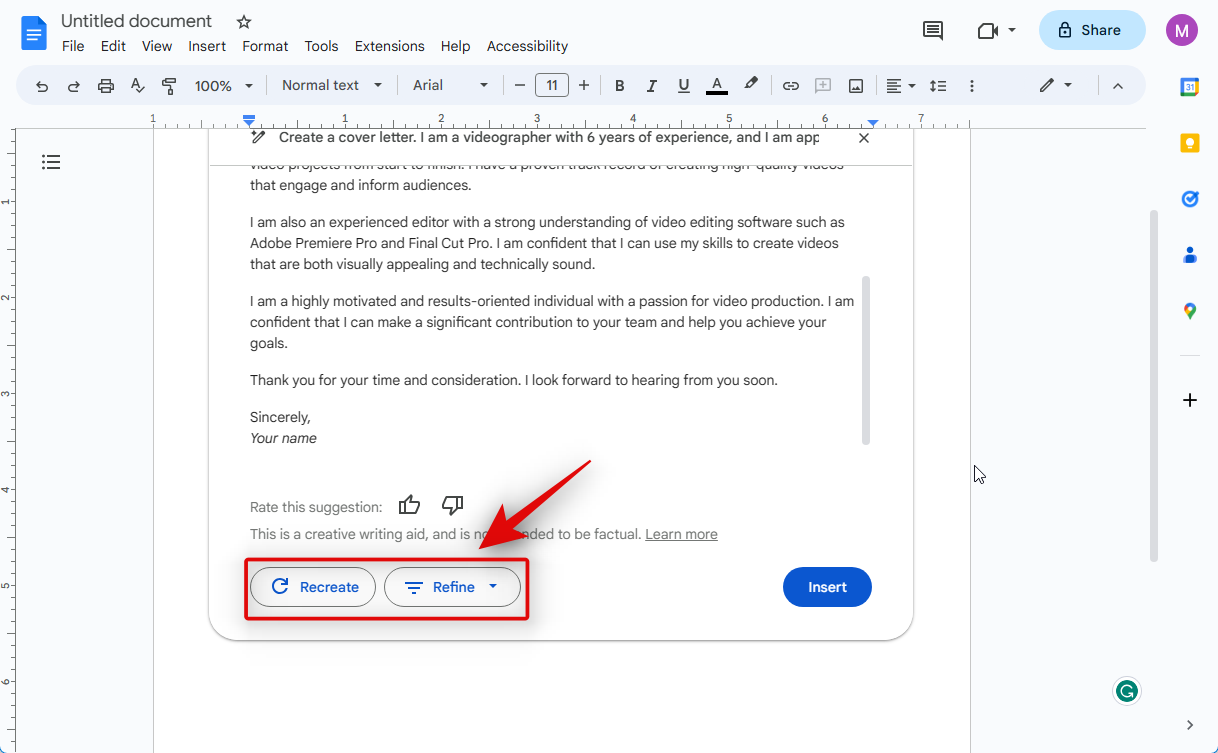
Task: Print the document using printer icon
Action: coord(106,86)
